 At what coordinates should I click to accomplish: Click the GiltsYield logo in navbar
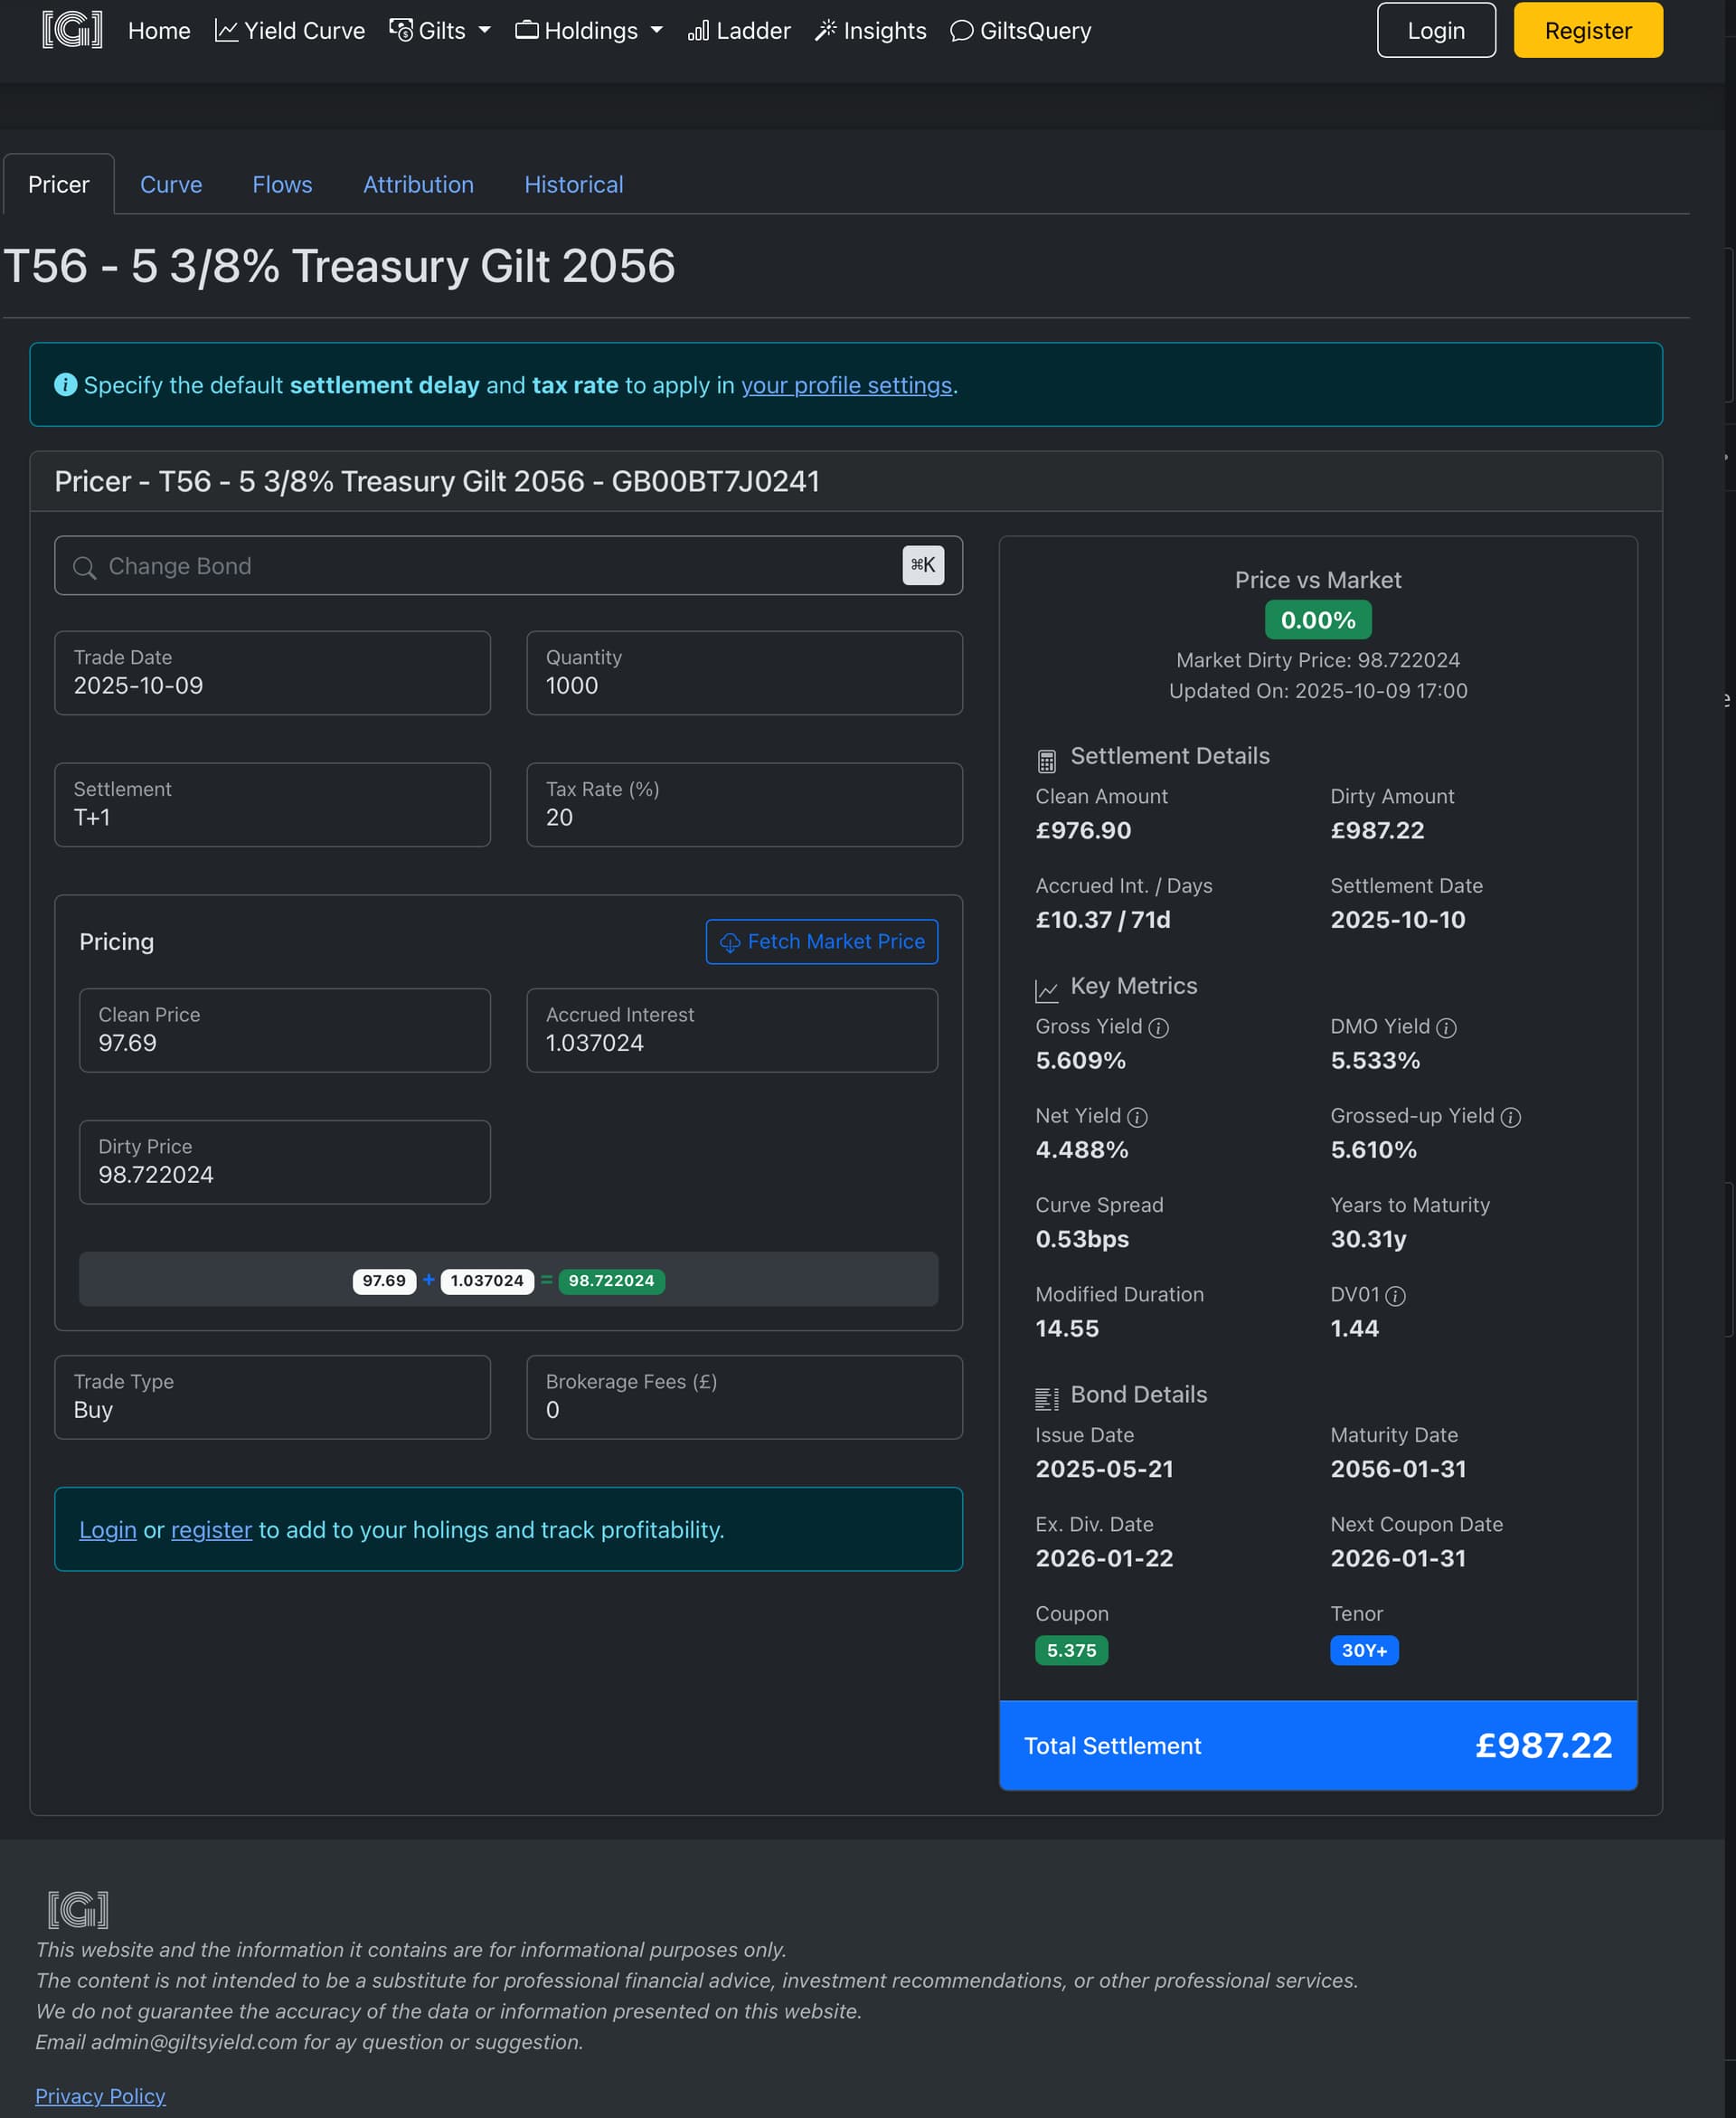pos(72,30)
